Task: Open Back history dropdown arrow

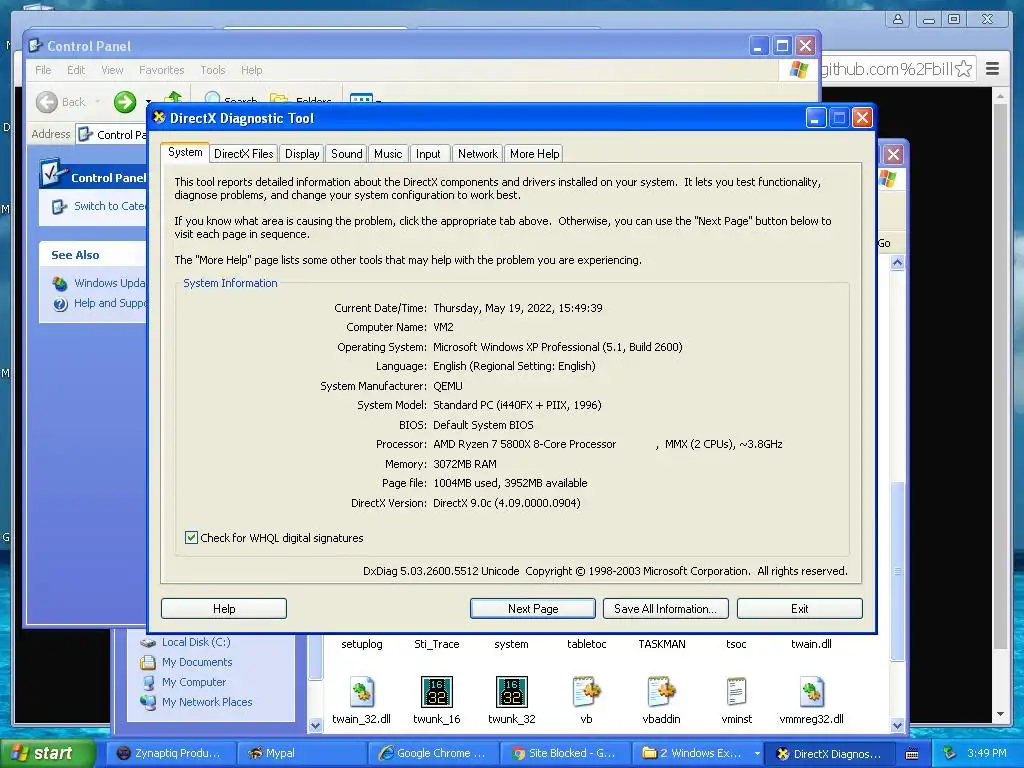Action: (98, 102)
